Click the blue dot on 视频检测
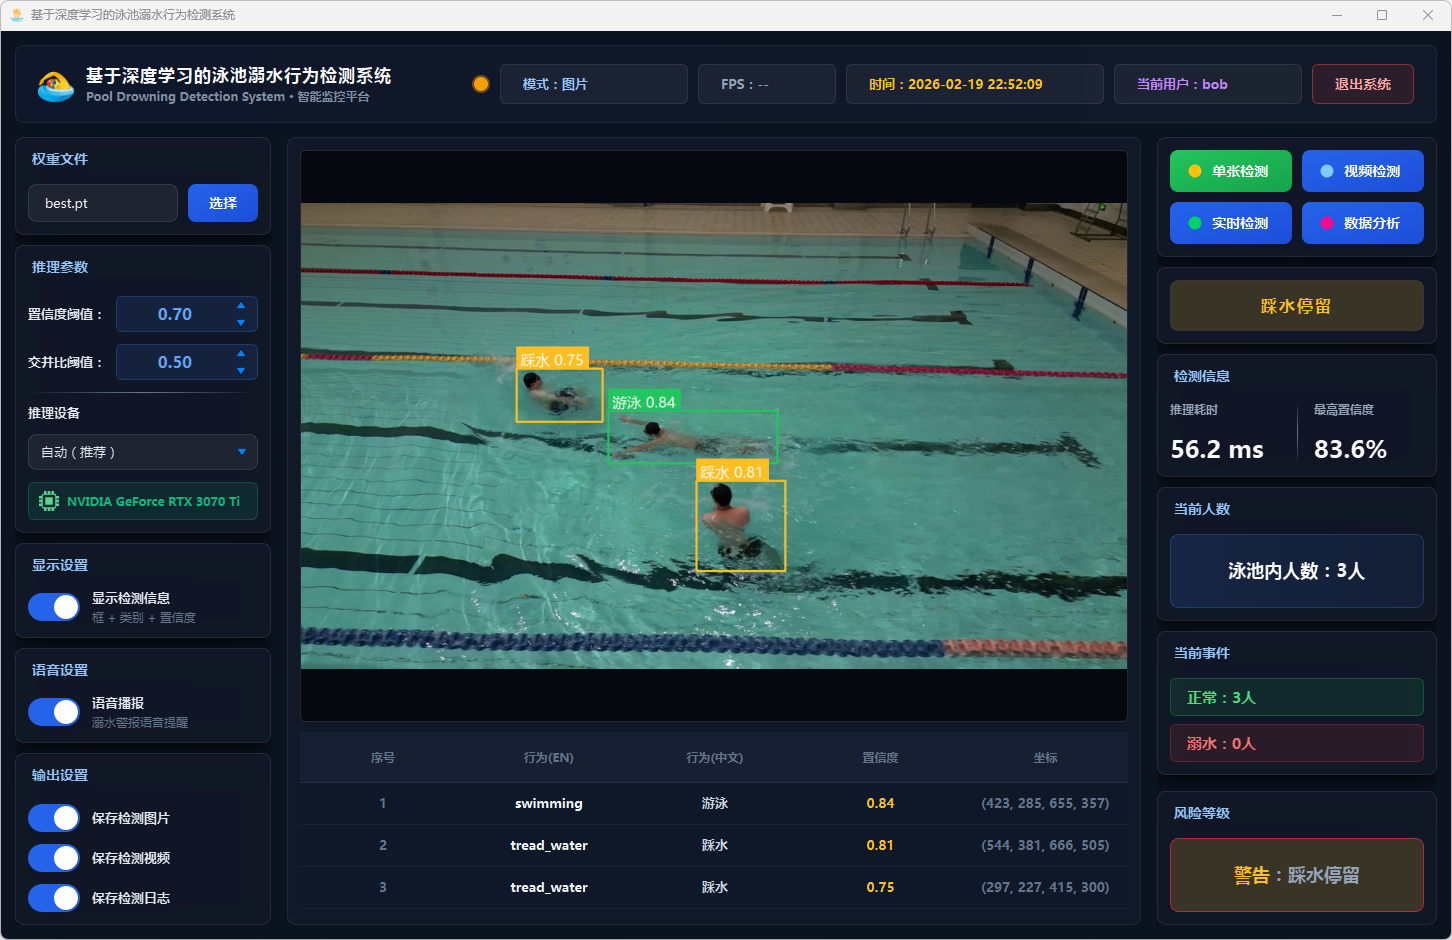Image resolution: width=1452 pixels, height=940 pixels. pos(1326,171)
